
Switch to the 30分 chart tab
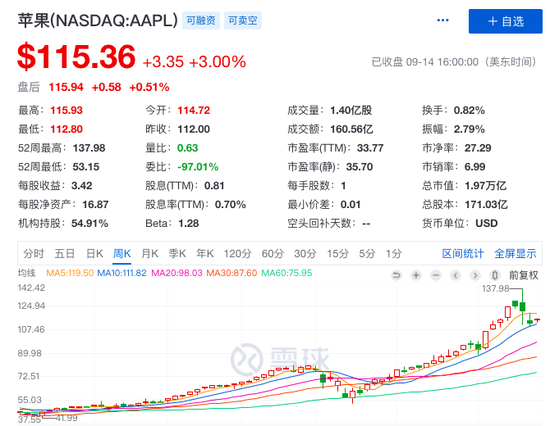pos(305,253)
